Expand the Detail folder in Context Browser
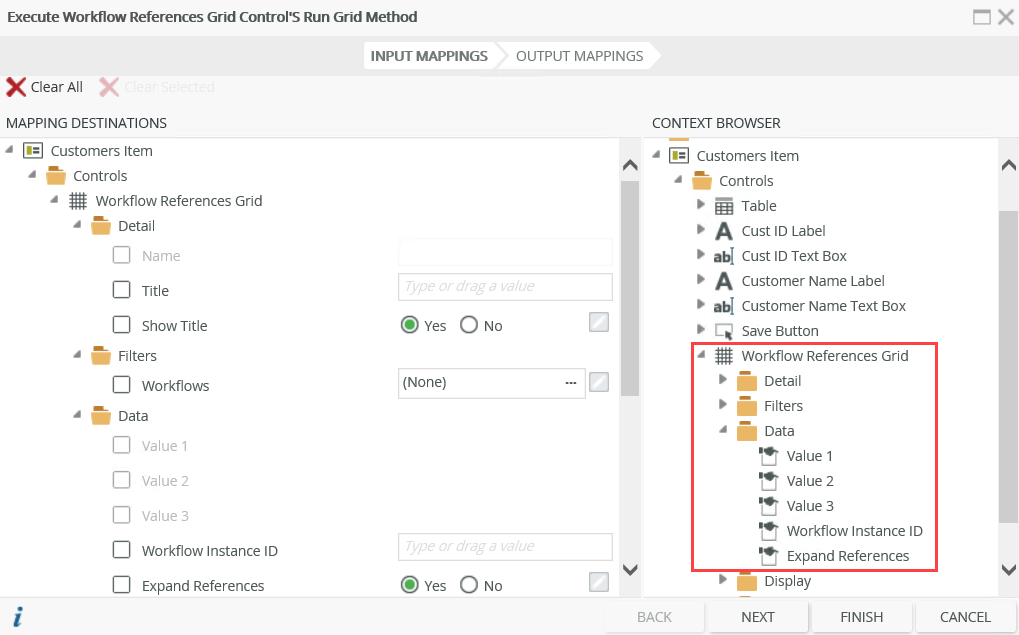Screen dimensions: 1019x635 click(x=724, y=380)
